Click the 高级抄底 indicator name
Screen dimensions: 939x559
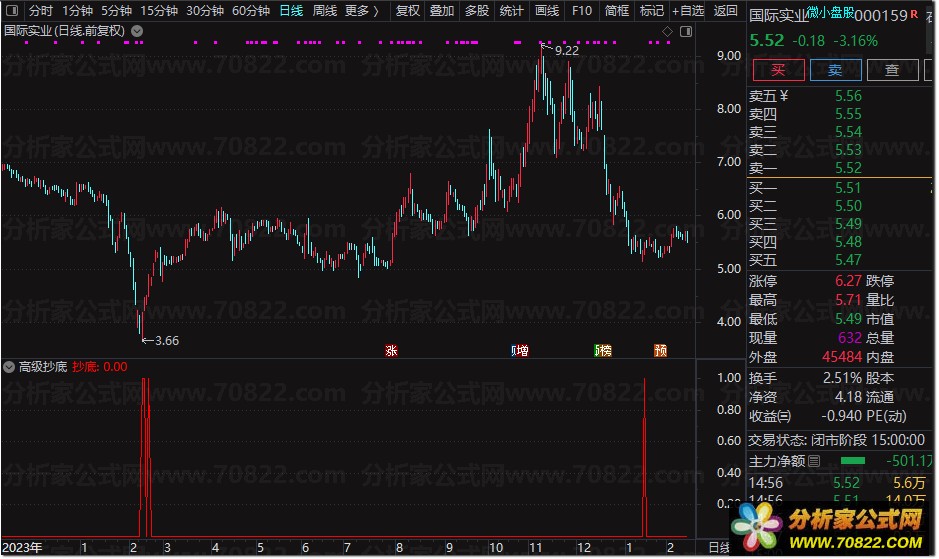click(x=43, y=367)
